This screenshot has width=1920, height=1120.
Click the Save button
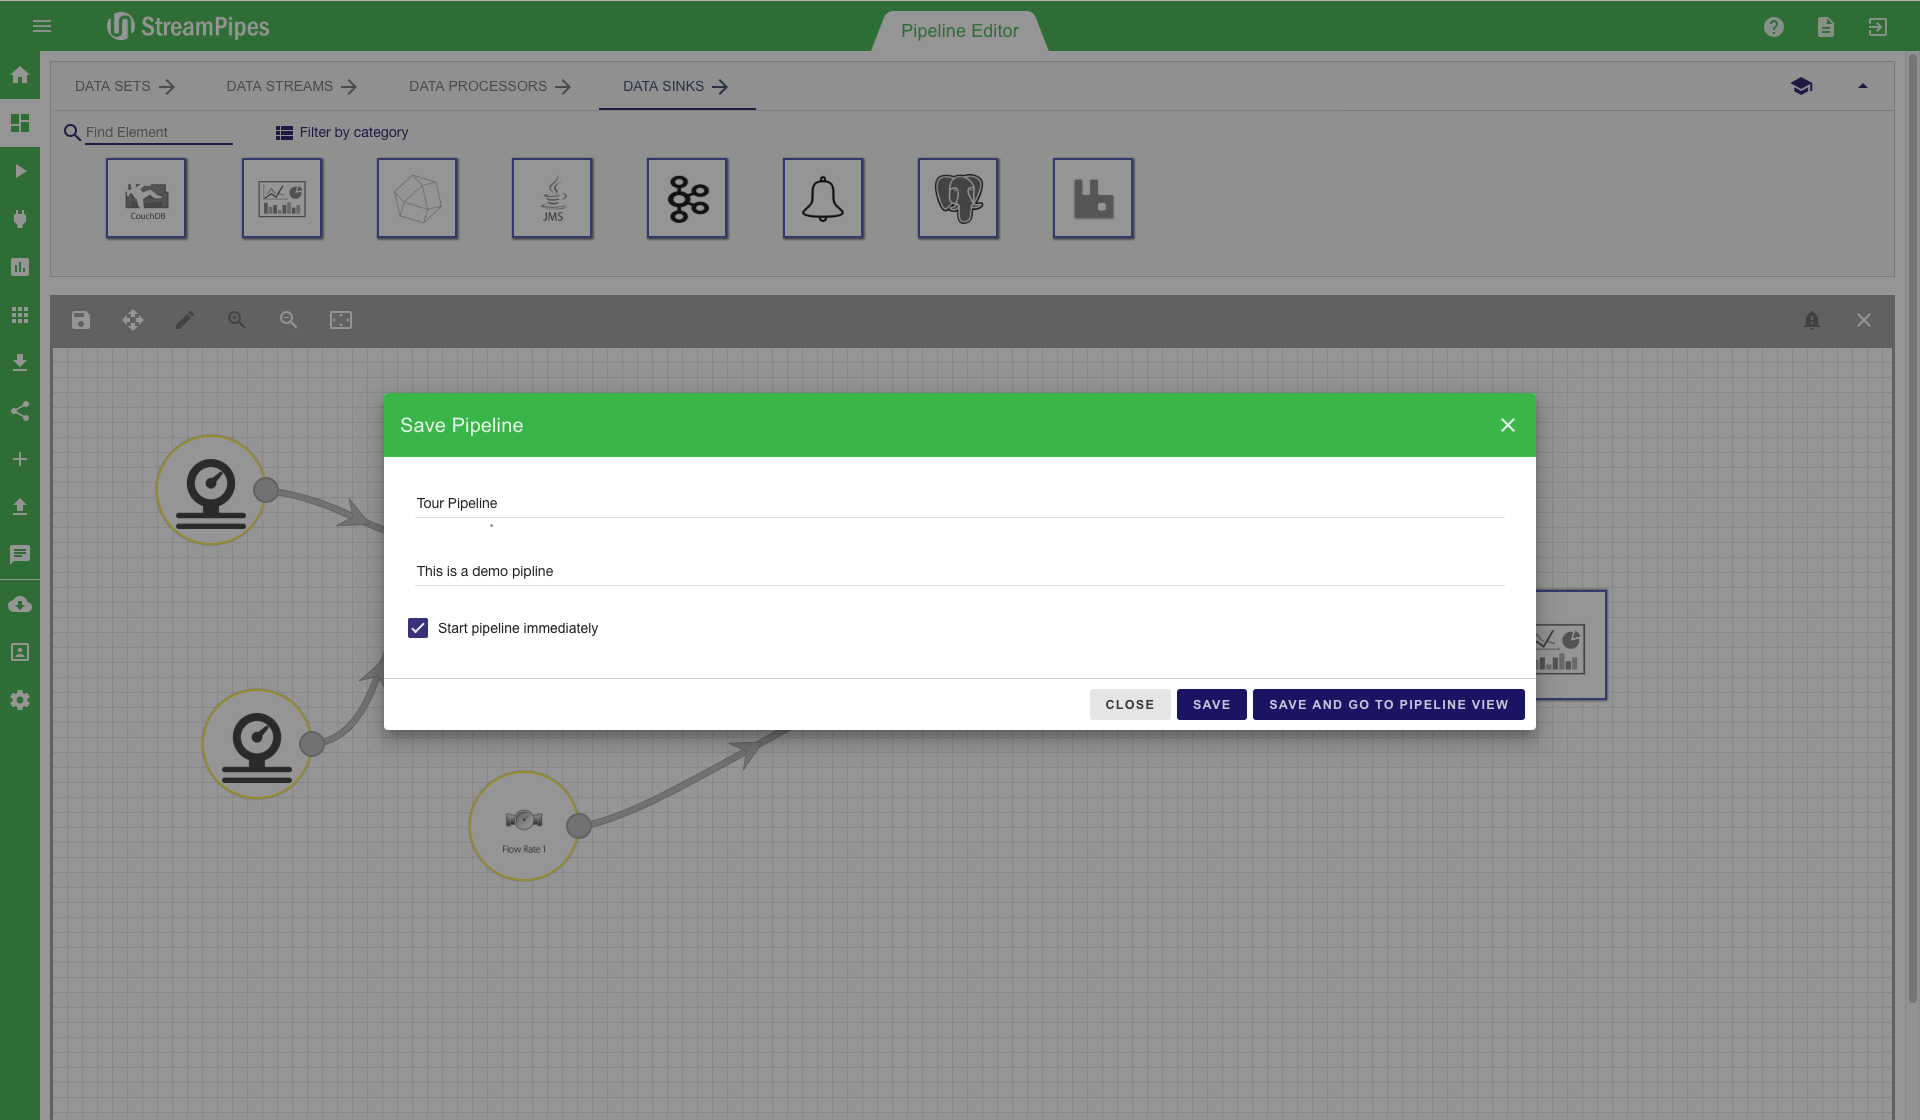pyautogui.click(x=1211, y=704)
